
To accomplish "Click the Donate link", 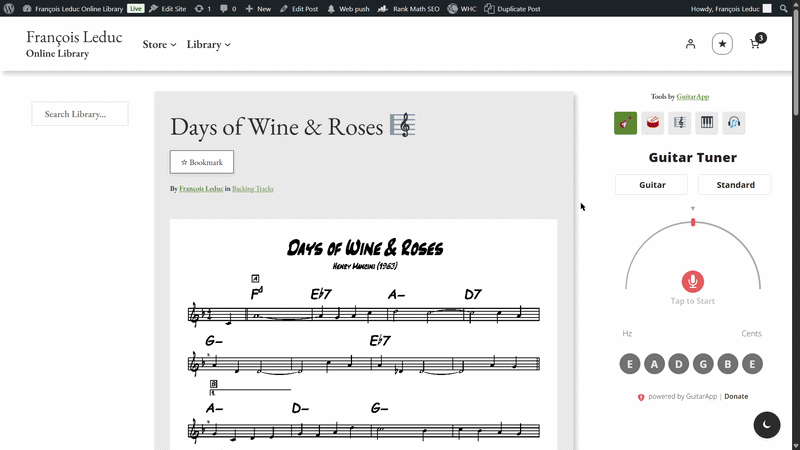I will click(736, 396).
